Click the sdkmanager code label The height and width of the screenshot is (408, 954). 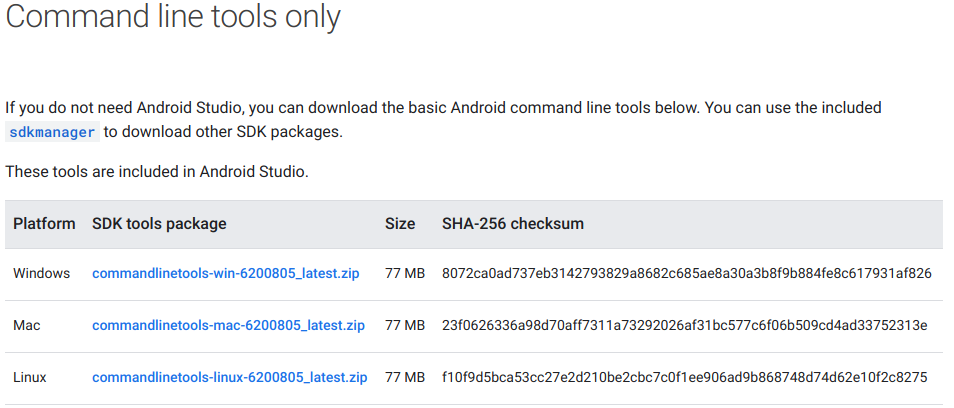[53, 132]
